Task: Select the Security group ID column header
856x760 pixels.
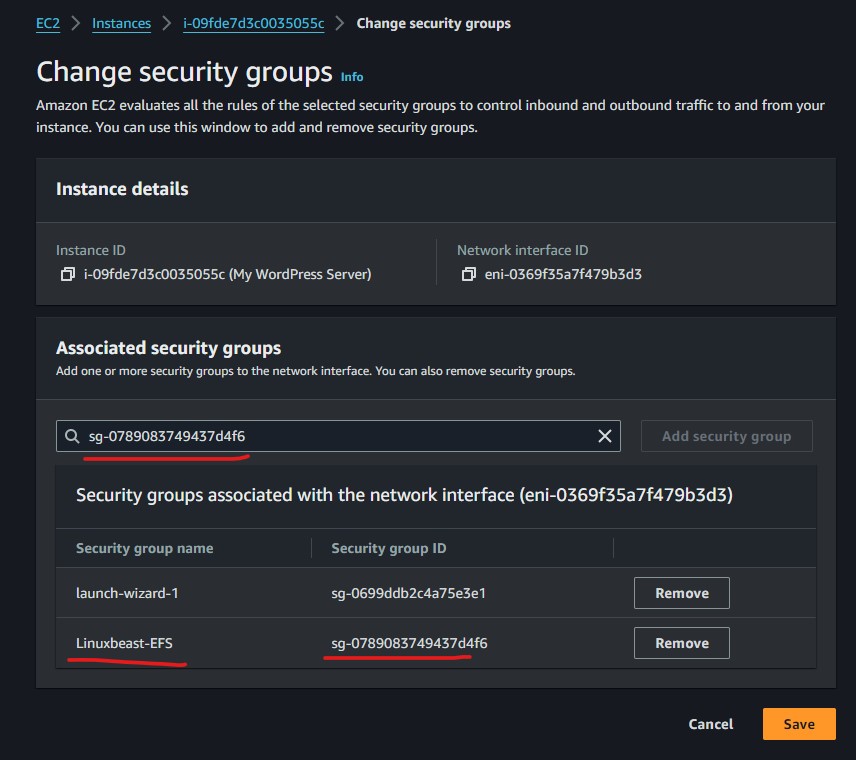Action: click(388, 548)
